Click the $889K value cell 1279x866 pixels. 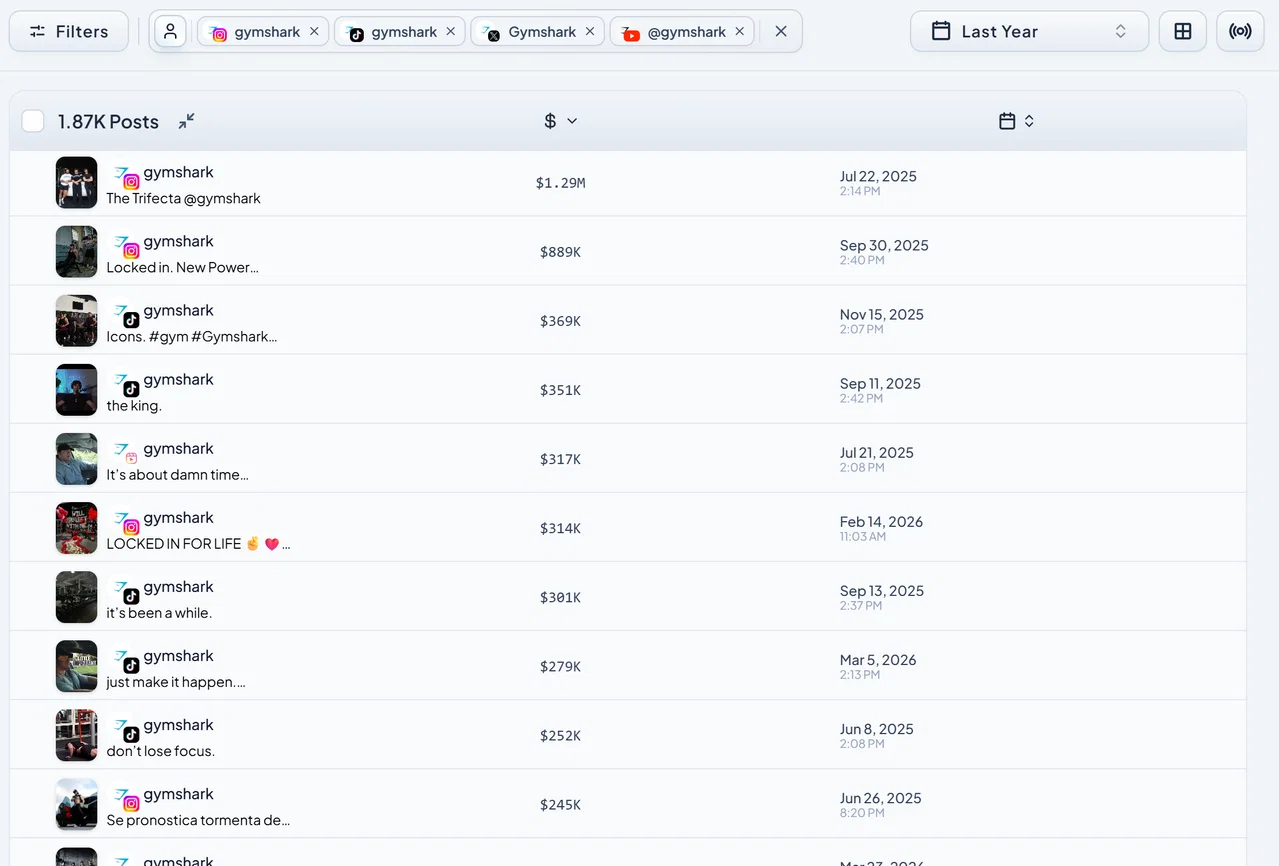click(x=561, y=252)
